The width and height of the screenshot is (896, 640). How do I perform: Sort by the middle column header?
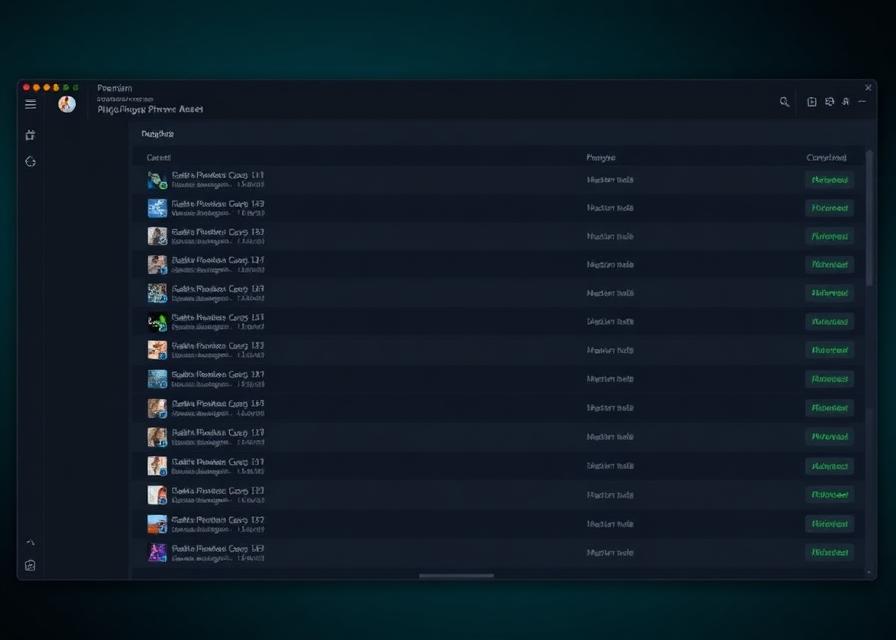pos(601,157)
